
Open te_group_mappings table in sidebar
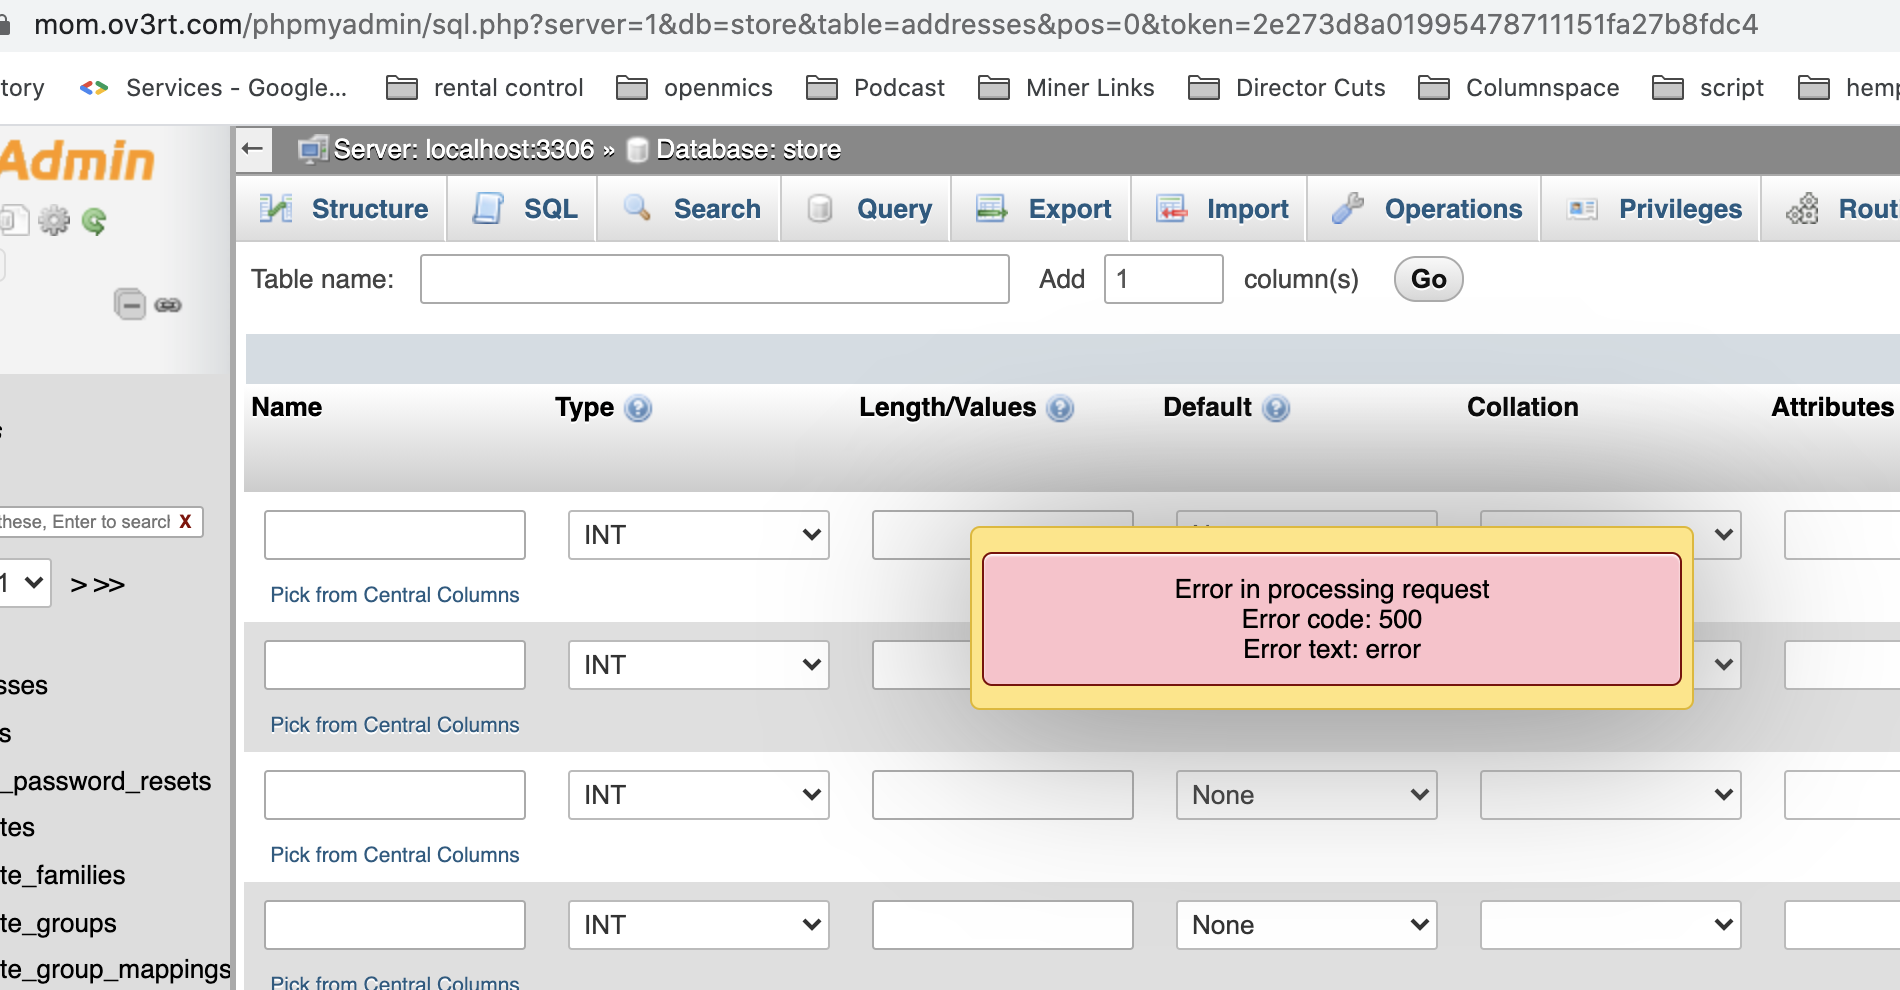(115, 970)
